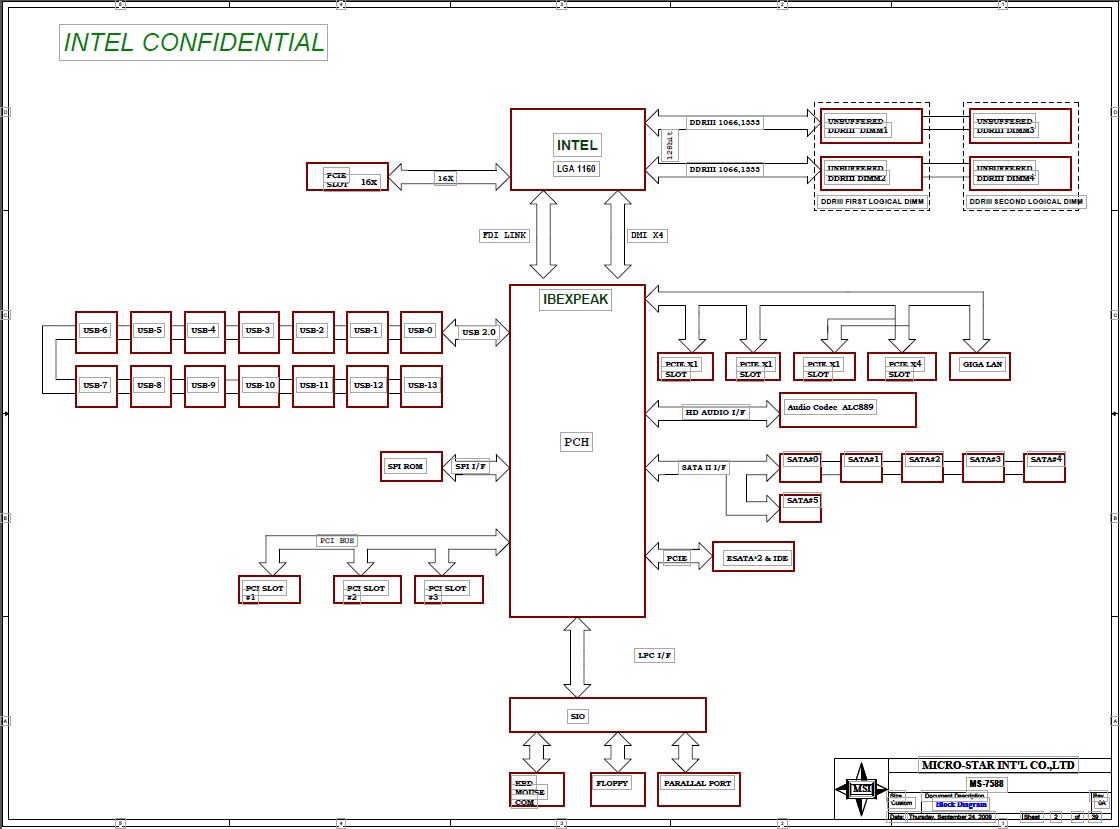Viewport: 1120px width, 829px height.
Task: Click the 16X arrow label
Action: click(446, 179)
